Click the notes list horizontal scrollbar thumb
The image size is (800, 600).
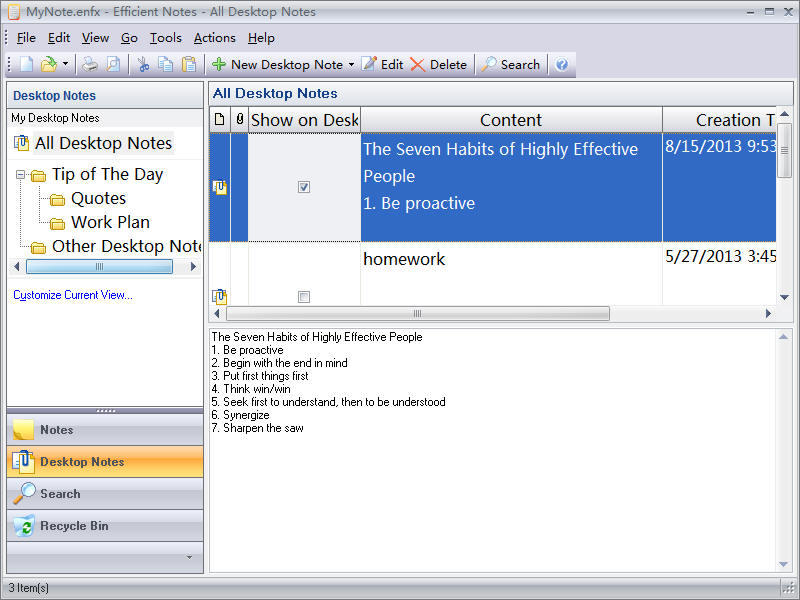tap(418, 313)
